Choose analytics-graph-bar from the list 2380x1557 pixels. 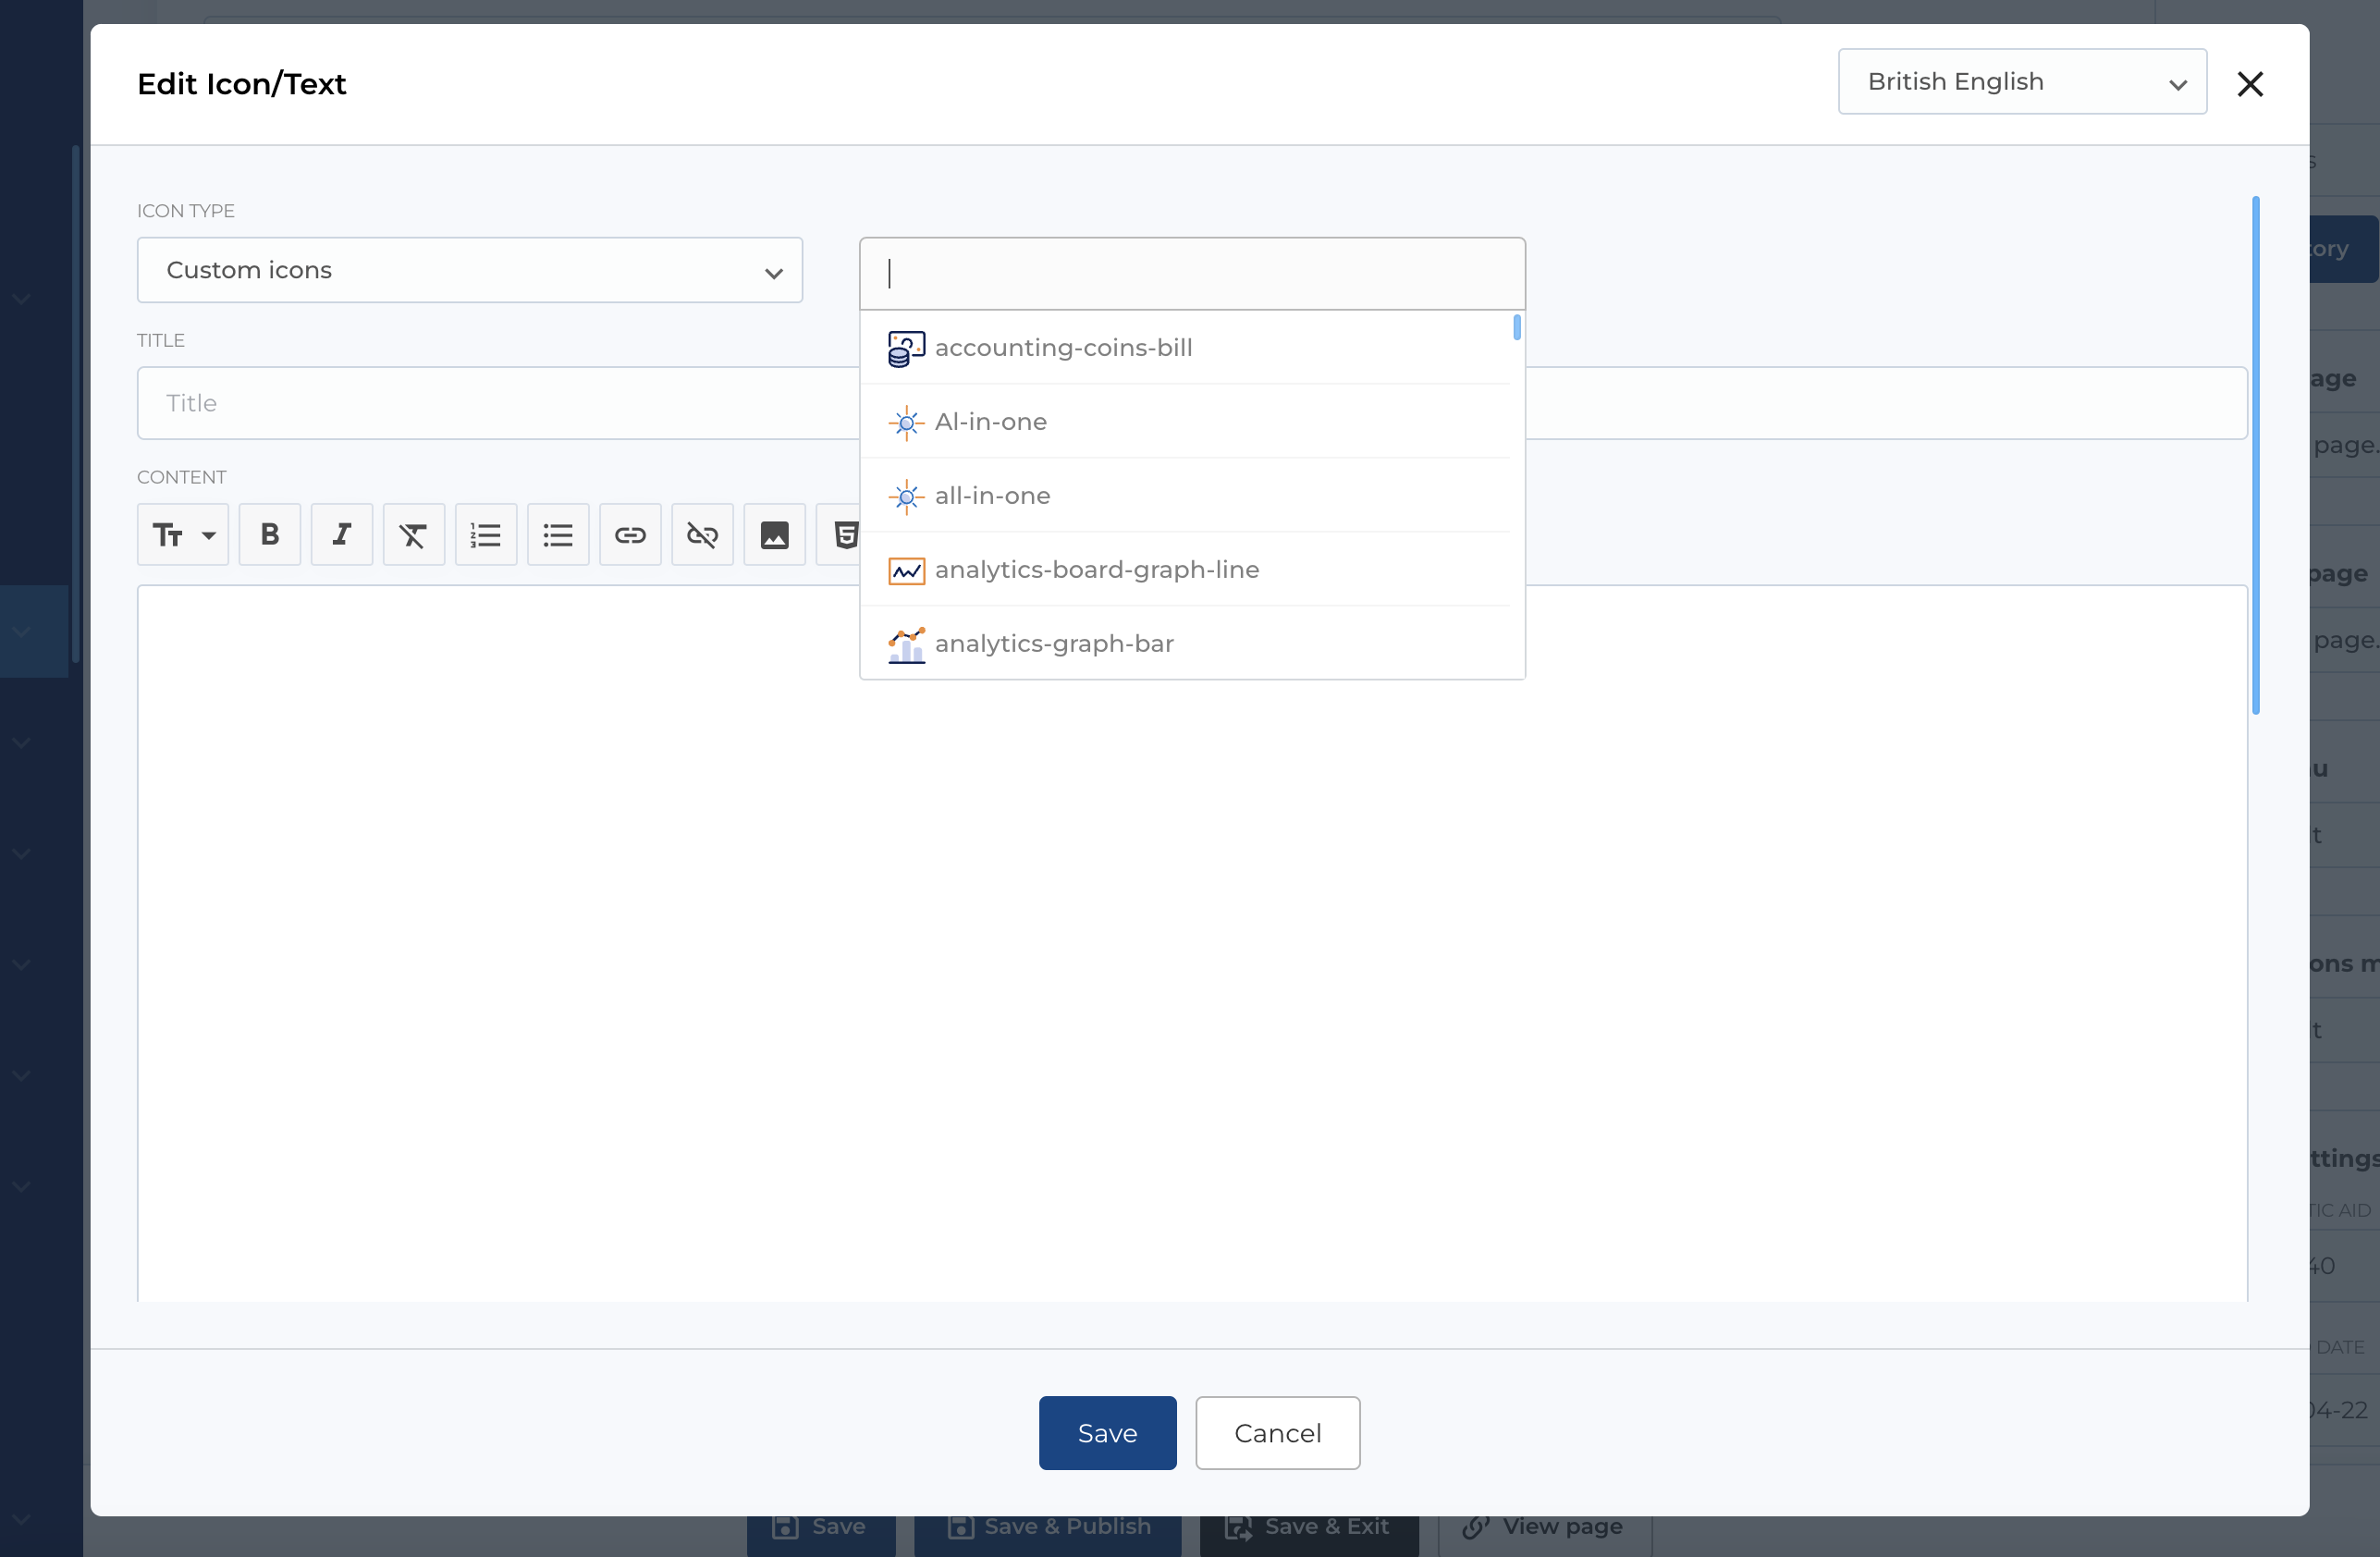1053,644
